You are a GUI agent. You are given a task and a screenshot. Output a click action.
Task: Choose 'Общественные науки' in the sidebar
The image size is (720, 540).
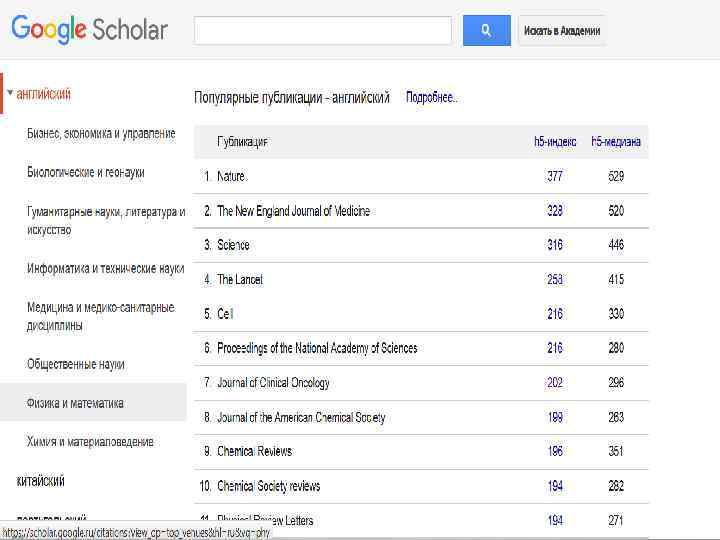76,365
